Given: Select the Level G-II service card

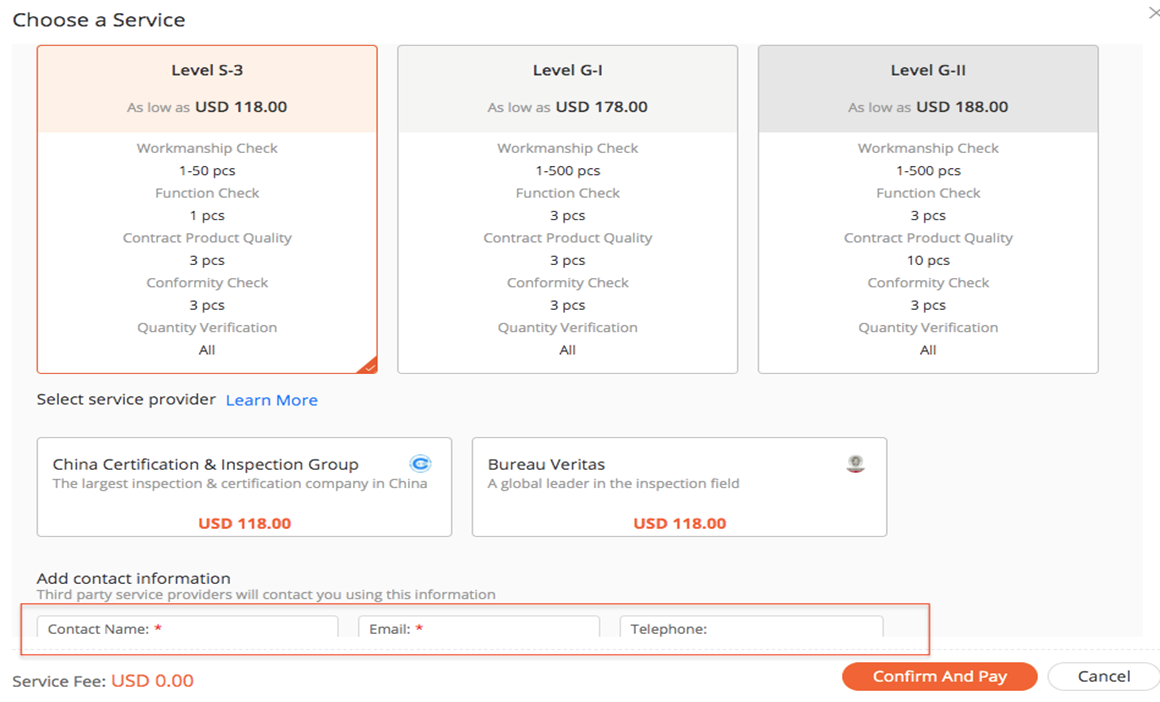Looking at the screenshot, I should [x=928, y=209].
